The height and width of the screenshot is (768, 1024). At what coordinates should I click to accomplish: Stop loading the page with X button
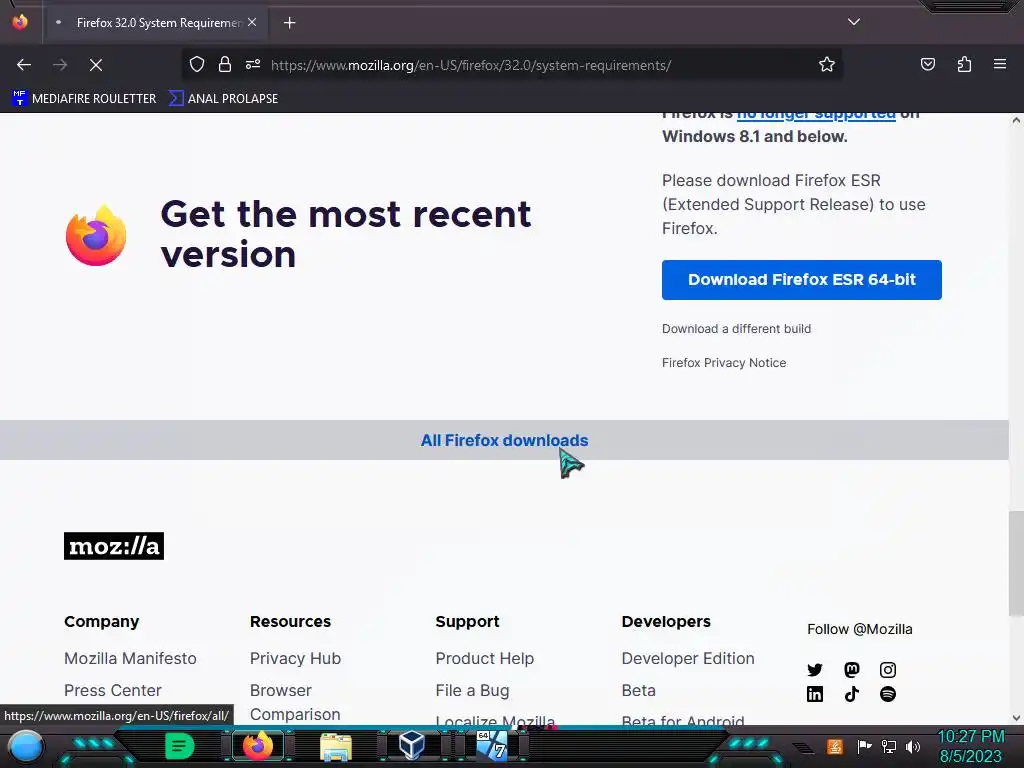pyautogui.click(x=96, y=65)
